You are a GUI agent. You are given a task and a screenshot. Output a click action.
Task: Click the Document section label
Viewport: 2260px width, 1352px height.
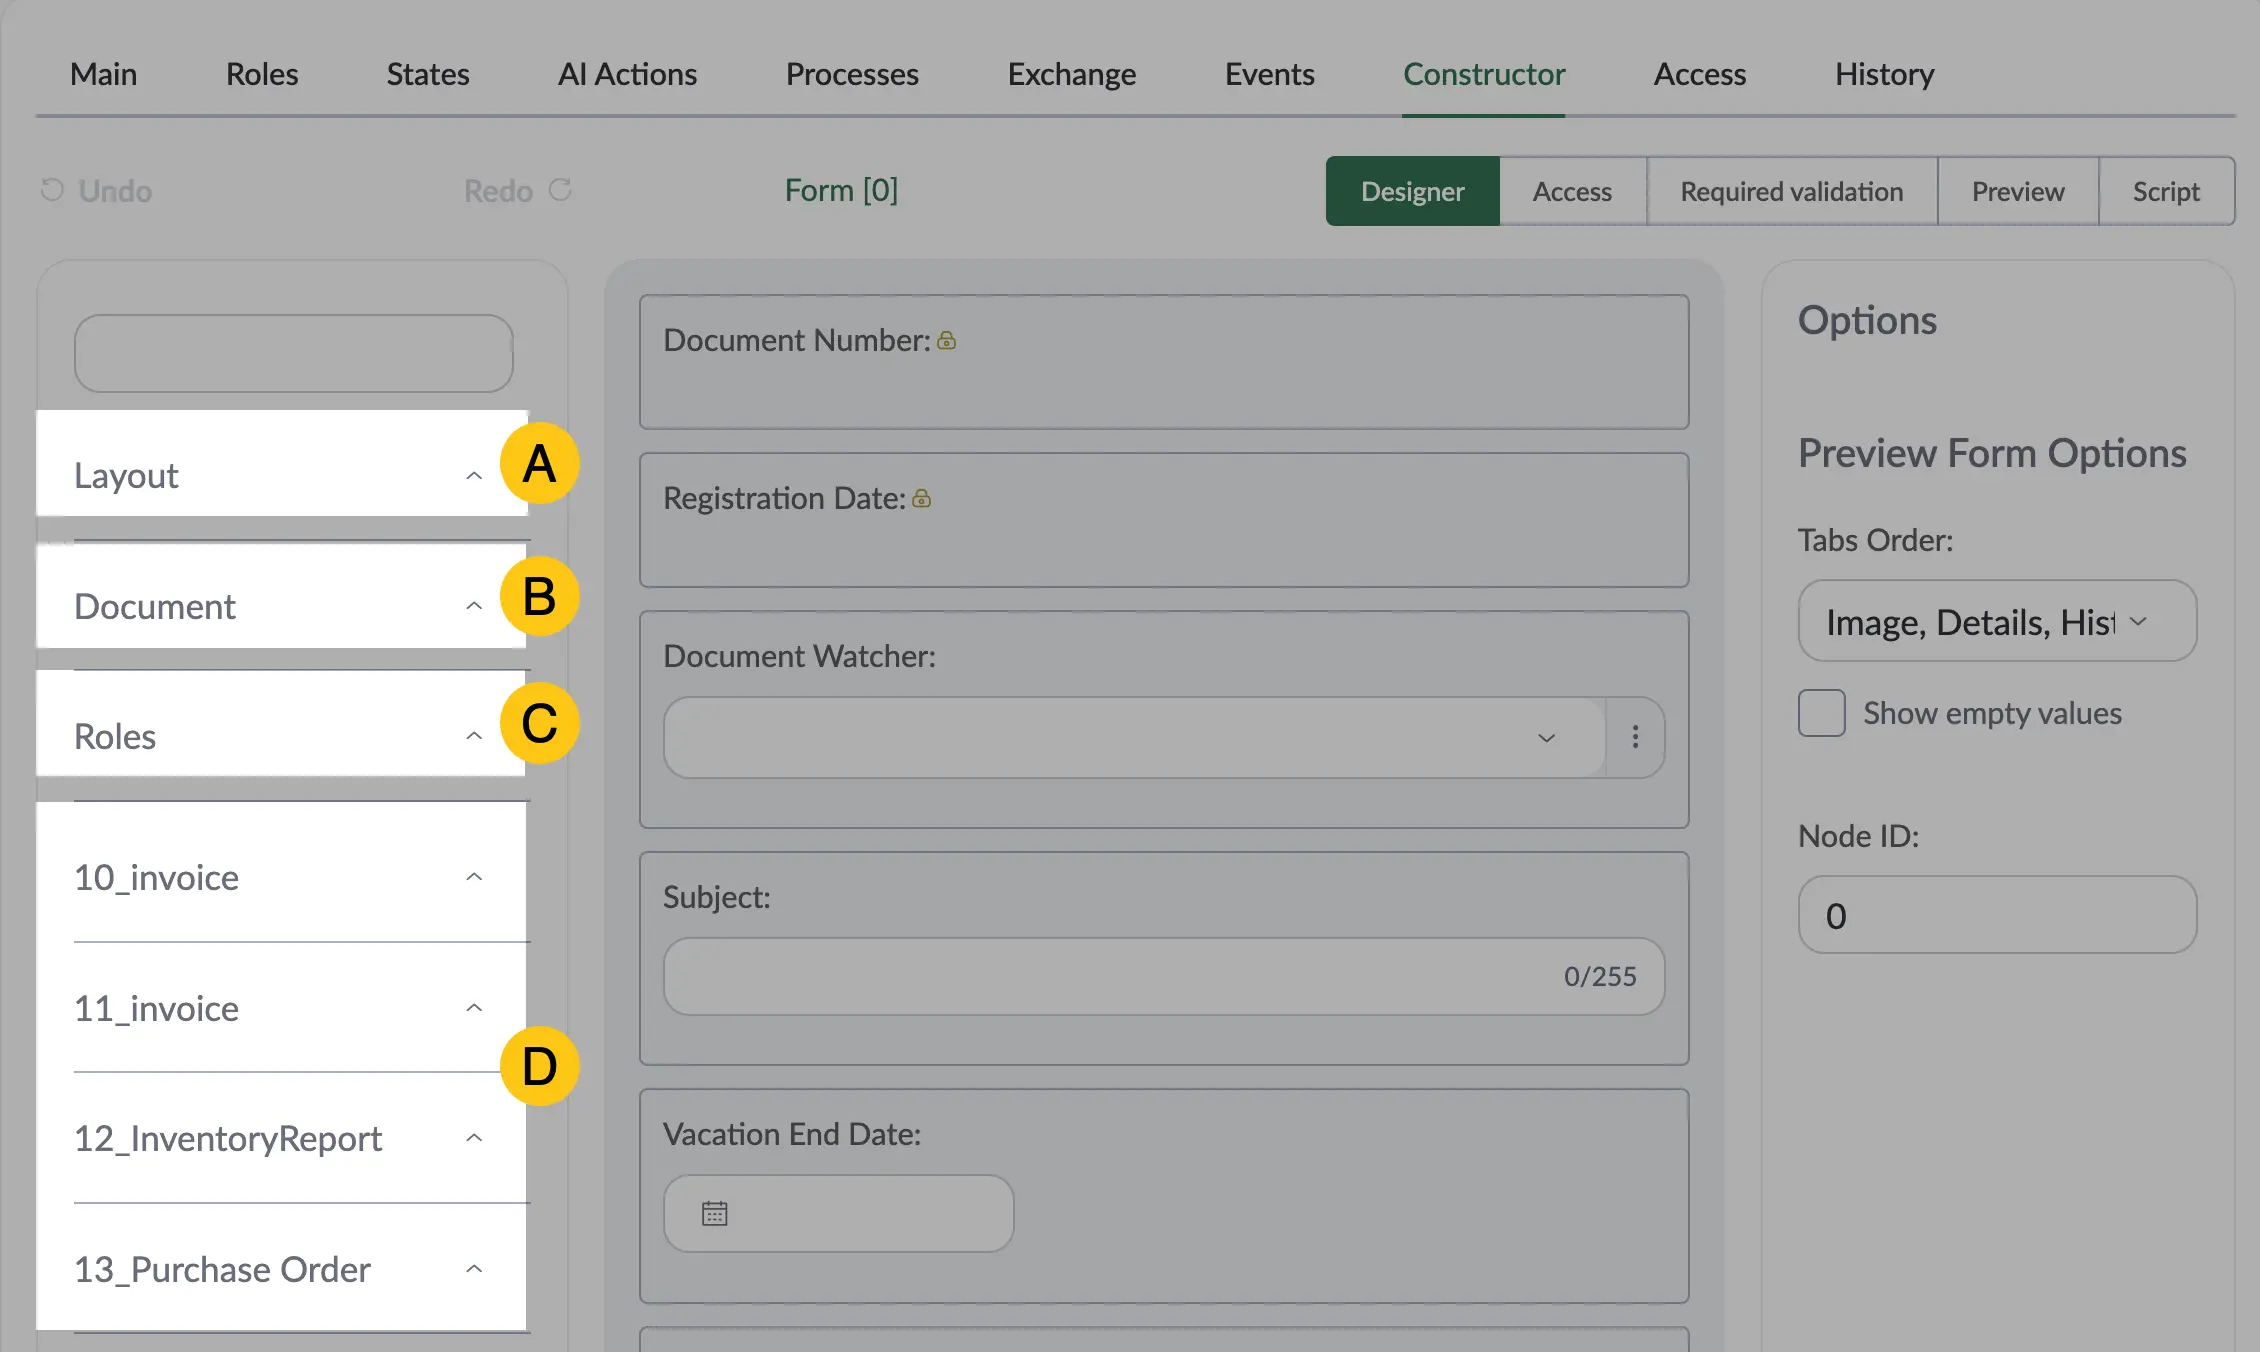155,606
